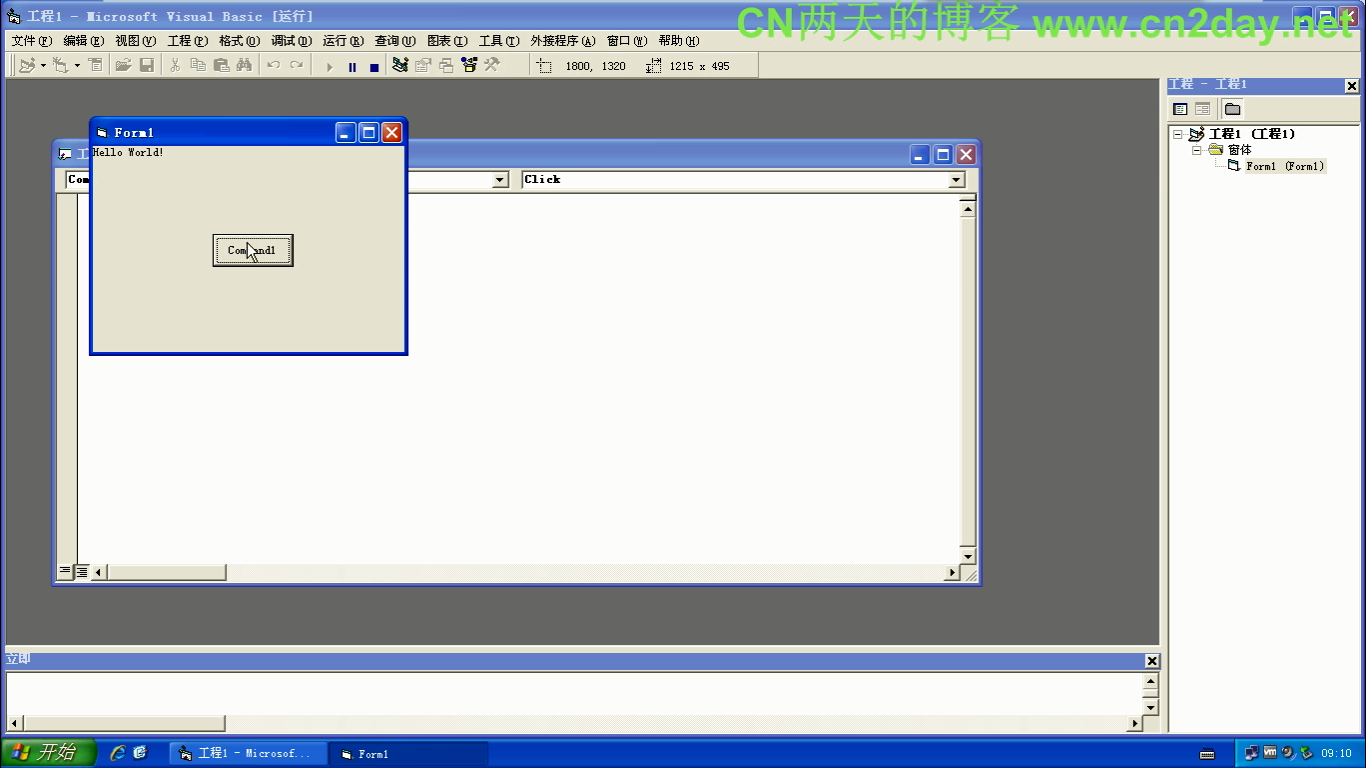Click the Command1 button on Form1
The height and width of the screenshot is (768, 1366).
coord(253,250)
